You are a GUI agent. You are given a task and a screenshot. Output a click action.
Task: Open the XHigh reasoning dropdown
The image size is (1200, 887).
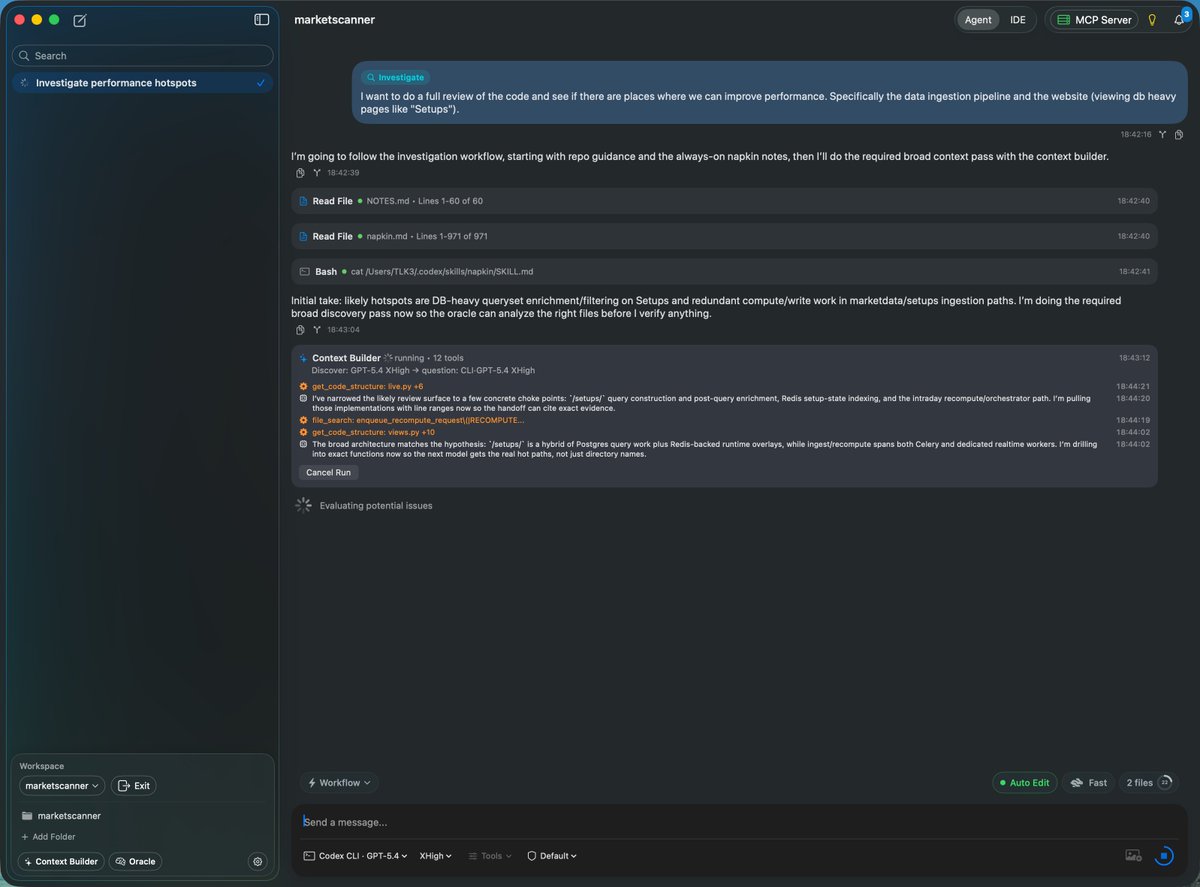pyautogui.click(x=436, y=856)
